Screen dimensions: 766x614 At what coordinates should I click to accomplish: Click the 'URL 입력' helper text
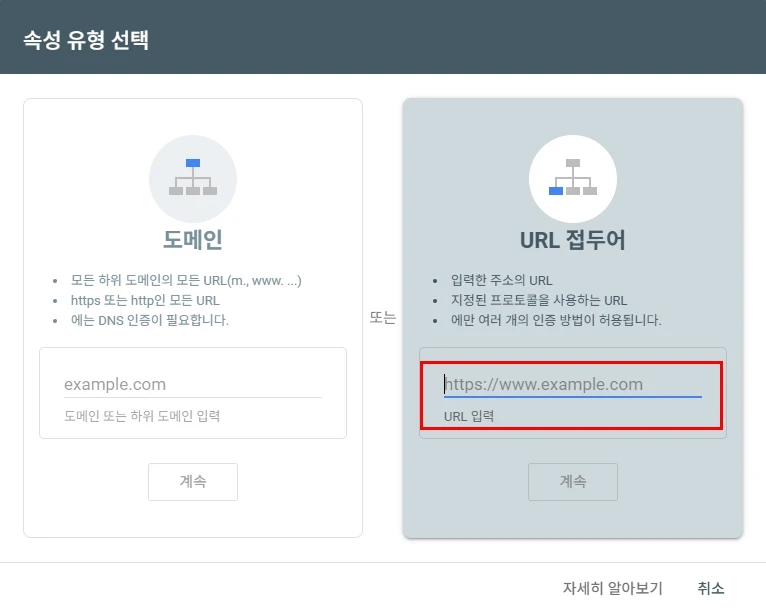click(x=469, y=416)
